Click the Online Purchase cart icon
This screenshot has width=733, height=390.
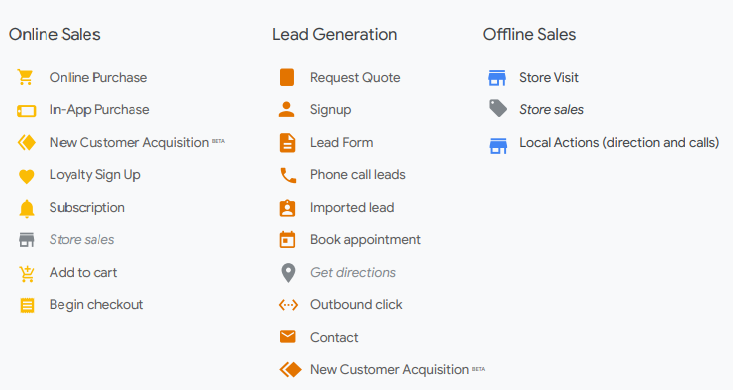click(x=26, y=77)
